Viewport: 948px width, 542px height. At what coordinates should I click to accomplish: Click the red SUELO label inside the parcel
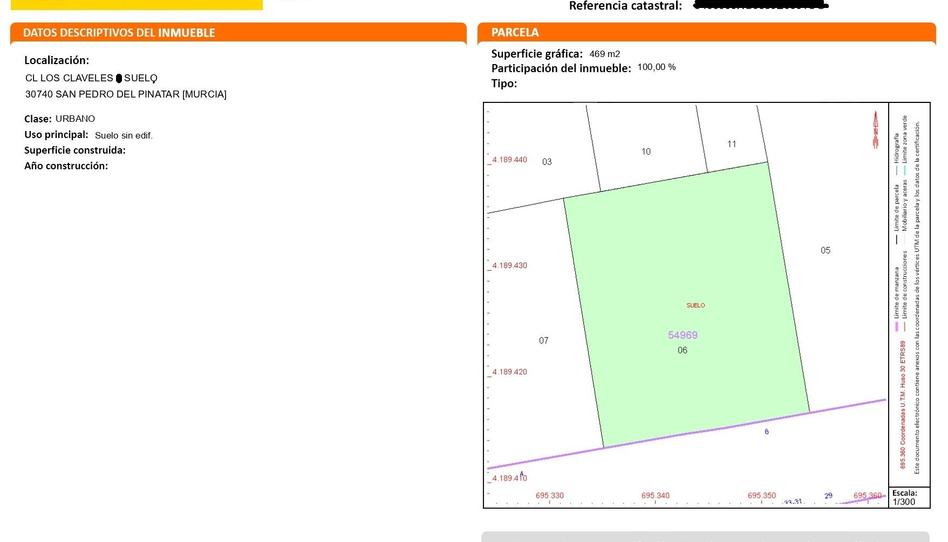(695, 305)
